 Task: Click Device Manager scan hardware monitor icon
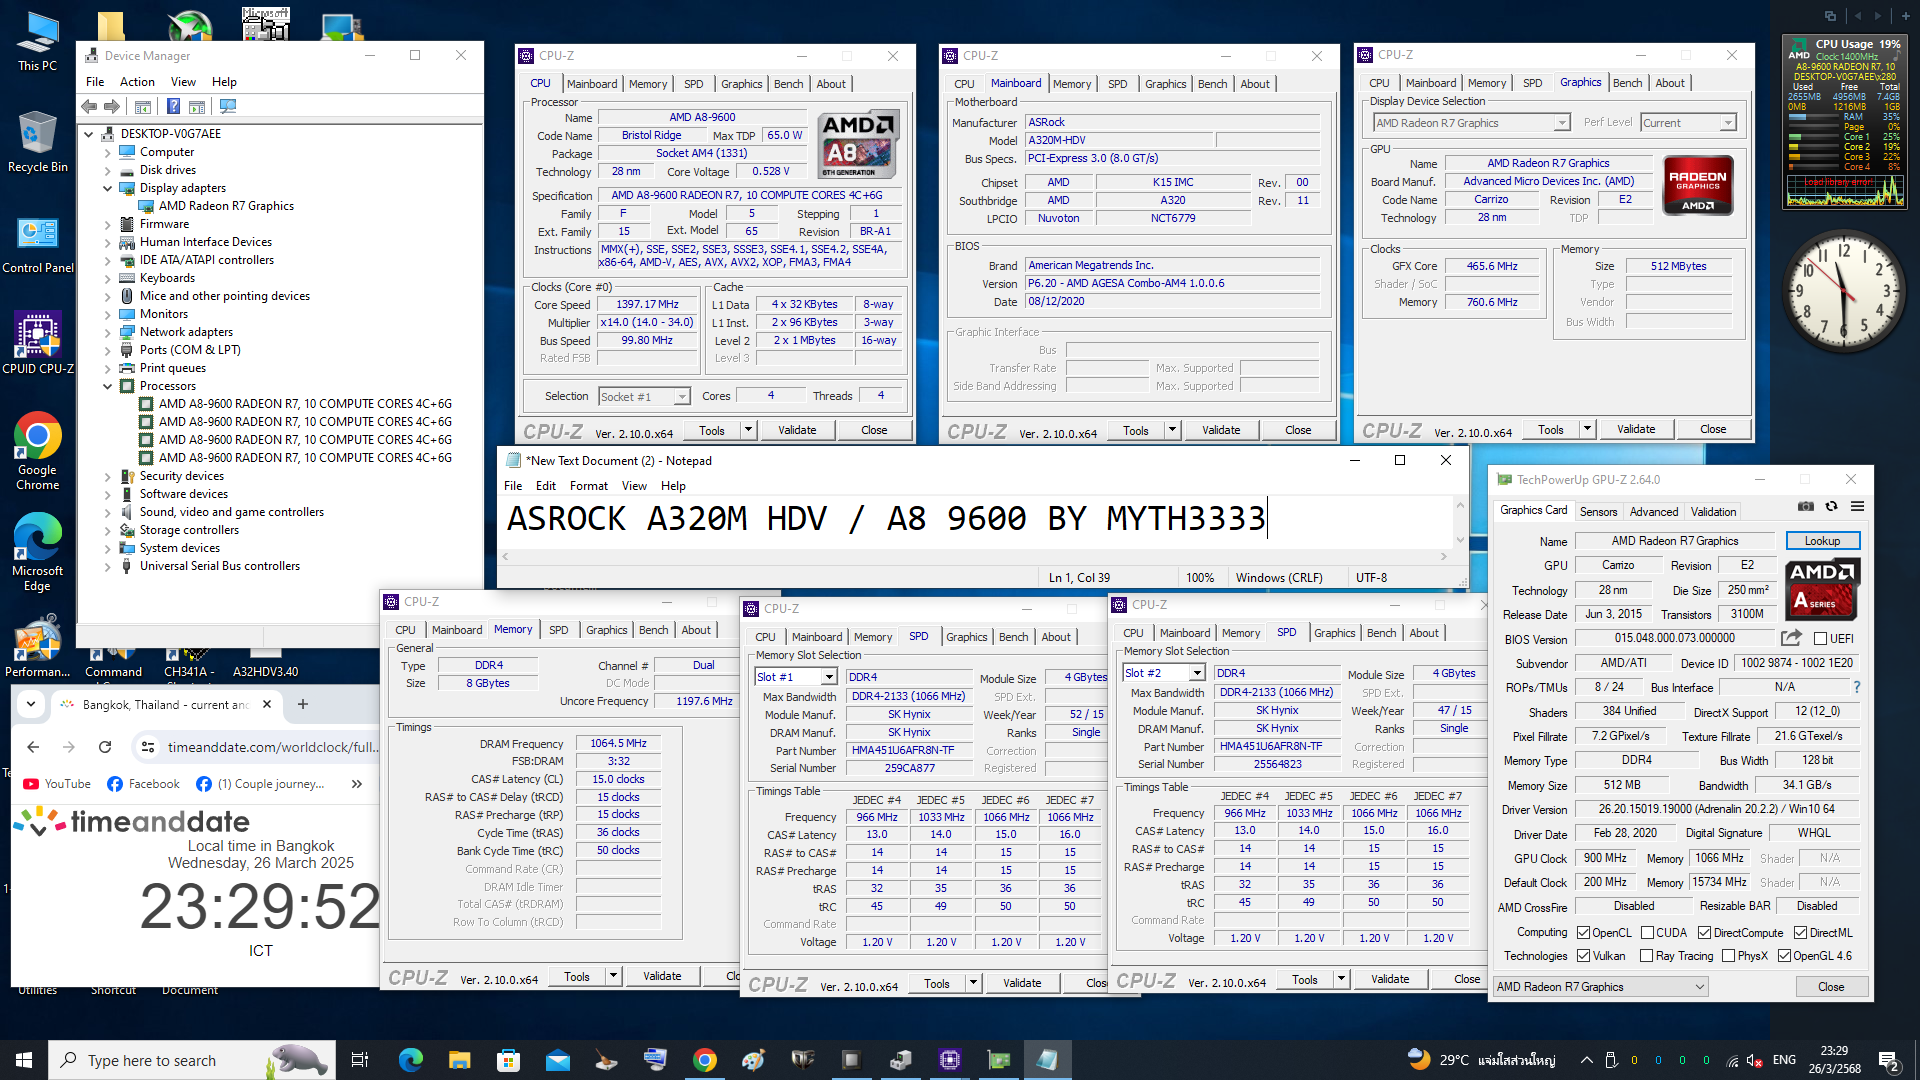pos(228,106)
